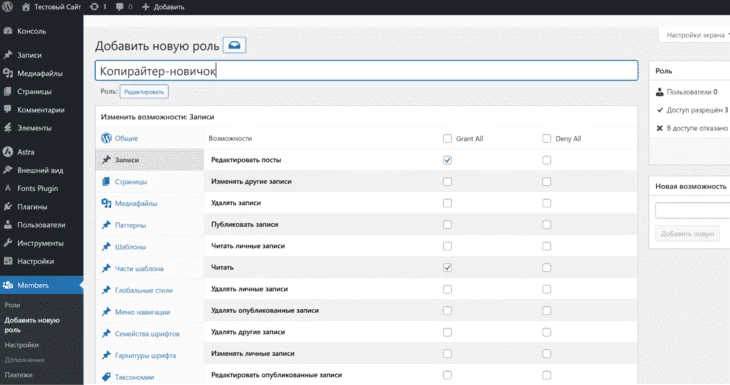Click the Новая возможность input field
This screenshot has height=385, width=730.
693,210
